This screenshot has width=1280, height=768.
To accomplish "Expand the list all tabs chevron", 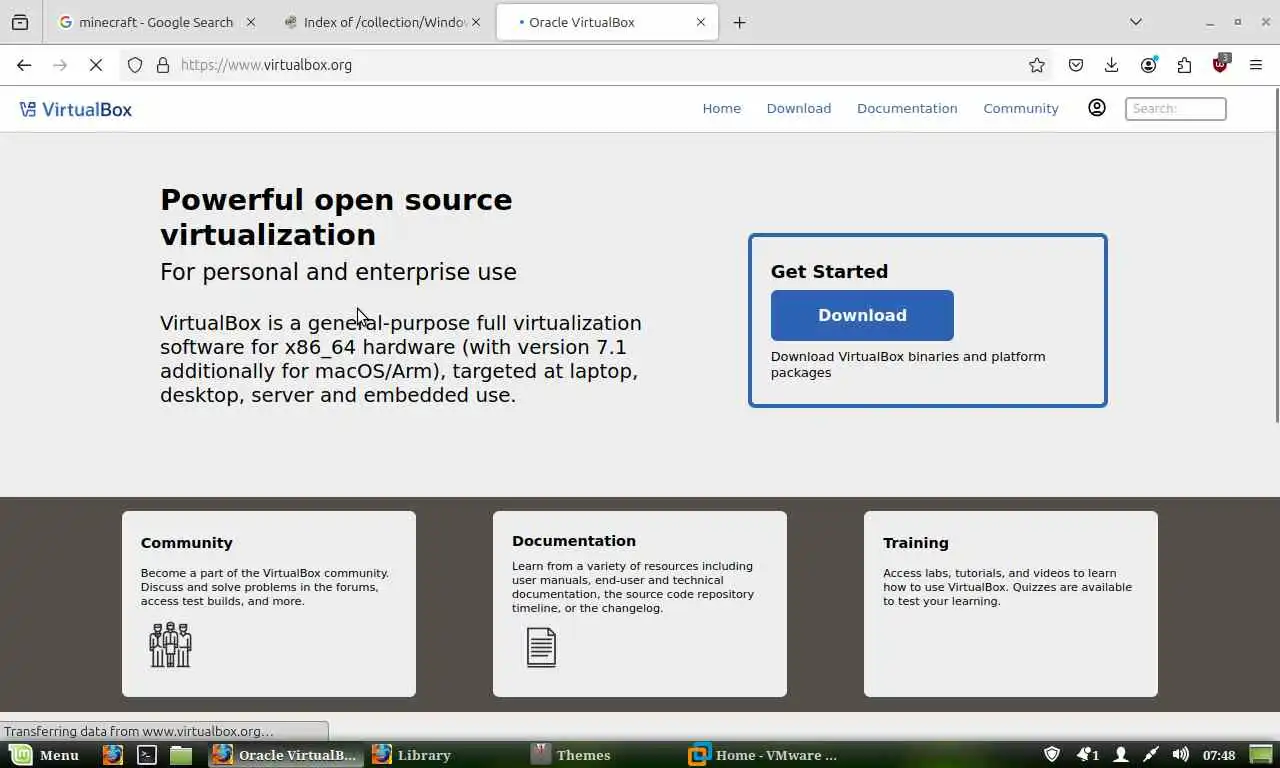I will coord(1136,22).
